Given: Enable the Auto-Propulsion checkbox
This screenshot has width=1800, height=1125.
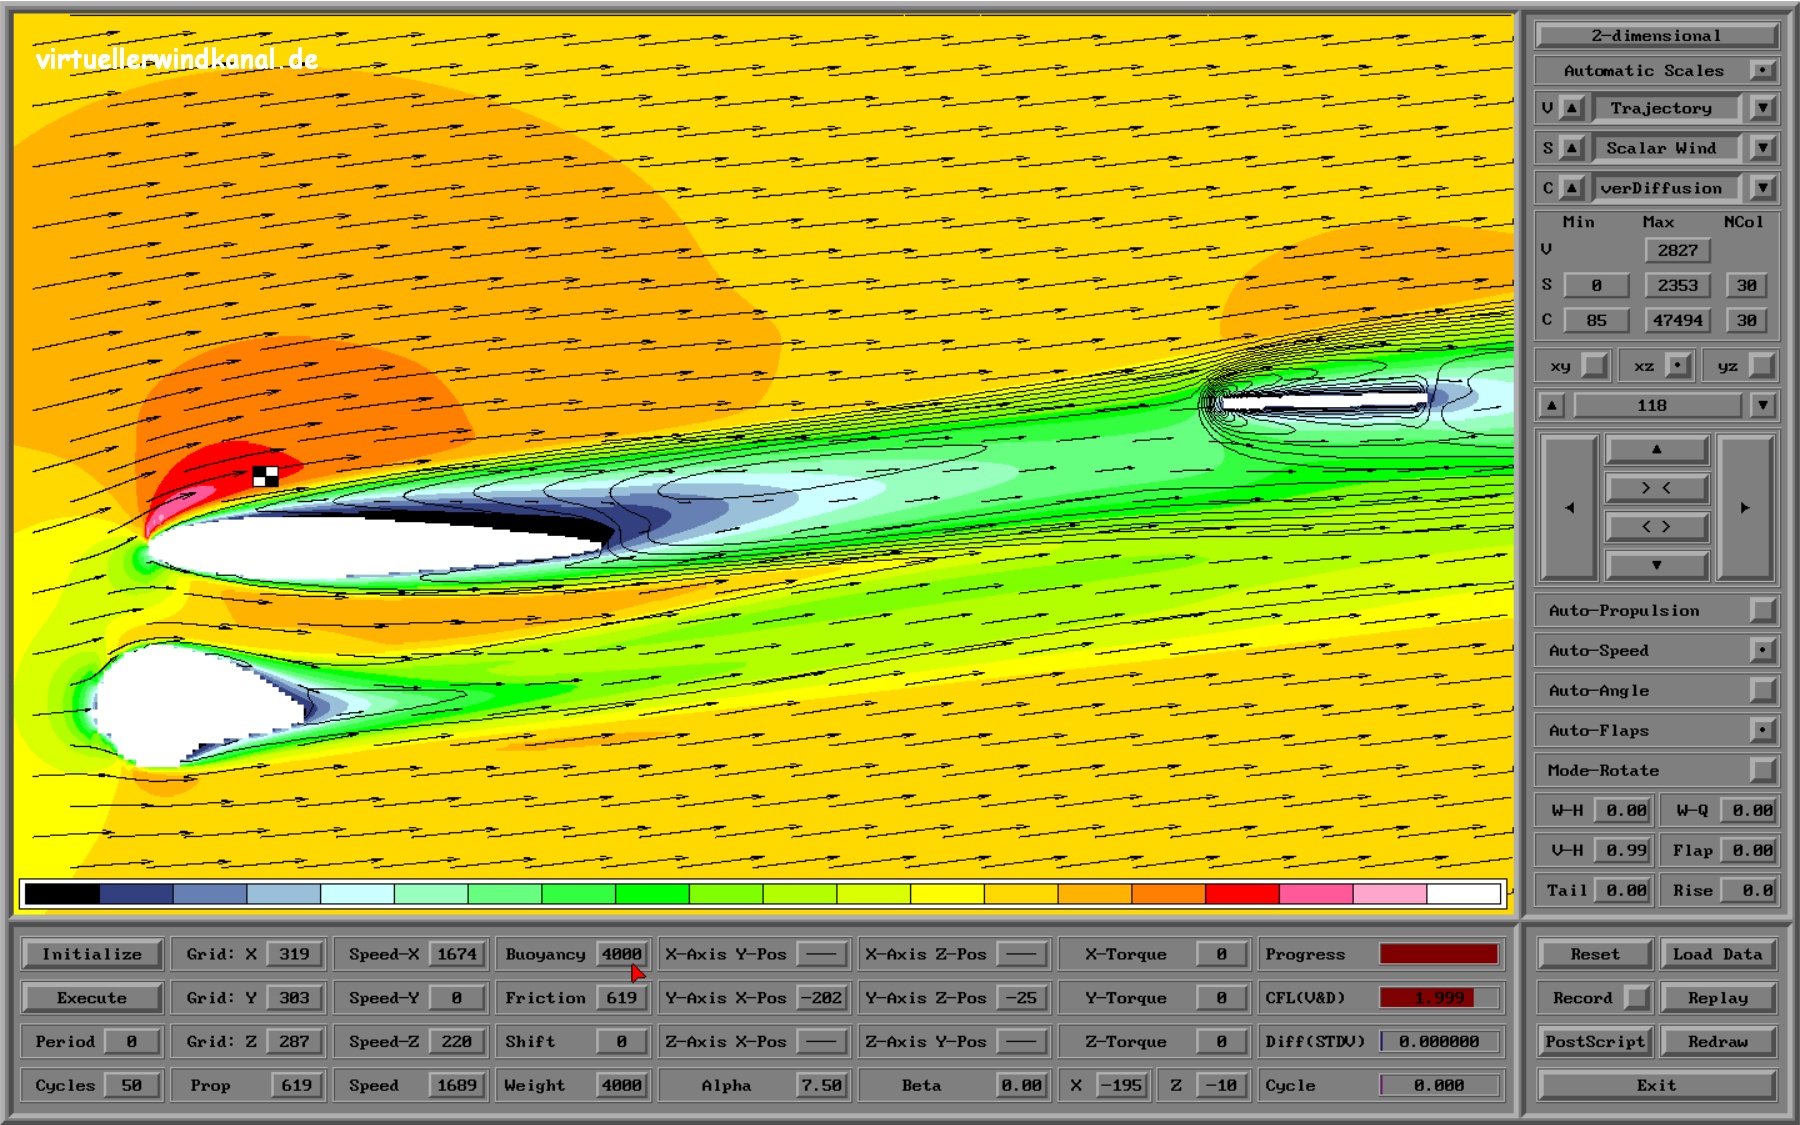Looking at the screenshot, I should (1762, 611).
